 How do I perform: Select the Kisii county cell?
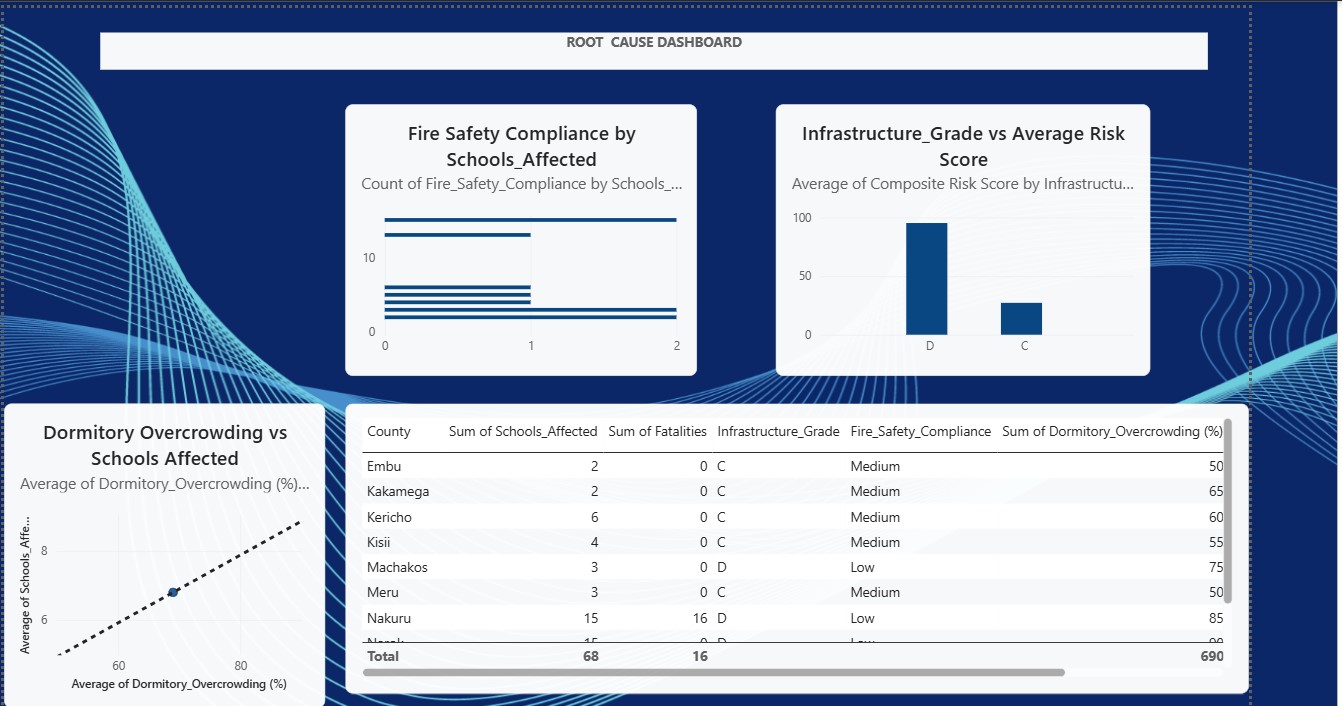[x=381, y=542]
